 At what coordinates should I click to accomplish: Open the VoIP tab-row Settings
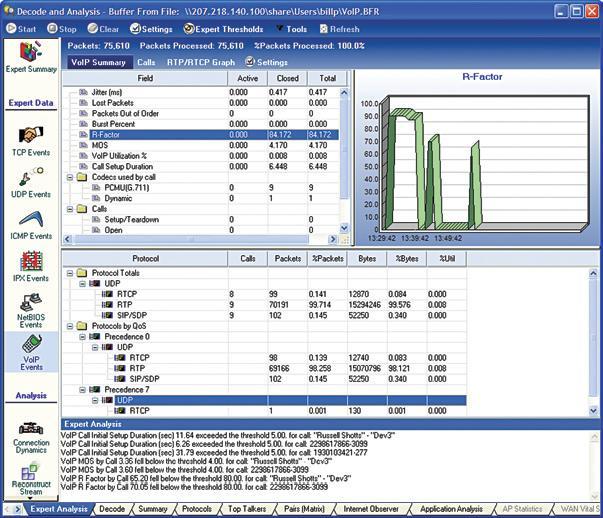267,62
